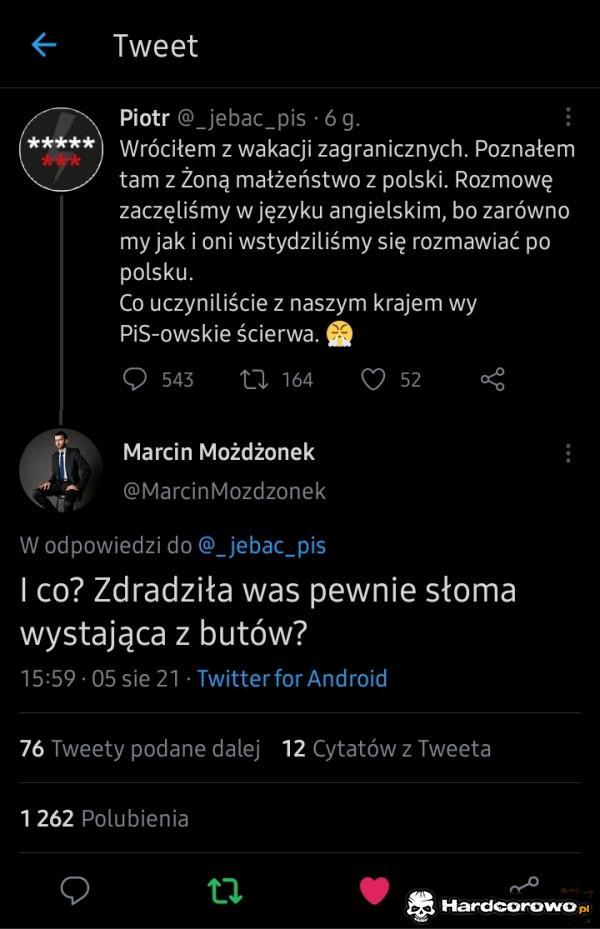The width and height of the screenshot is (600, 929).
Task: View the 76 Tweety podane dalej list
Action: tap(140, 748)
